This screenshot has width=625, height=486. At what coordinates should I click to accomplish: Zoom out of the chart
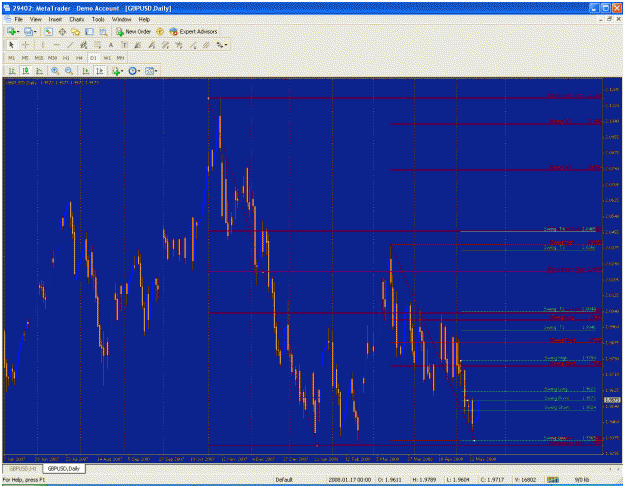(x=69, y=71)
